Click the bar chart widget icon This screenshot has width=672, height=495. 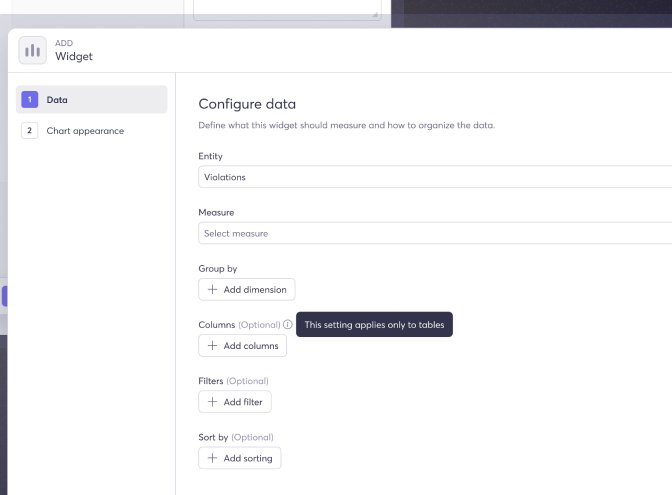click(x=33, y=51)
